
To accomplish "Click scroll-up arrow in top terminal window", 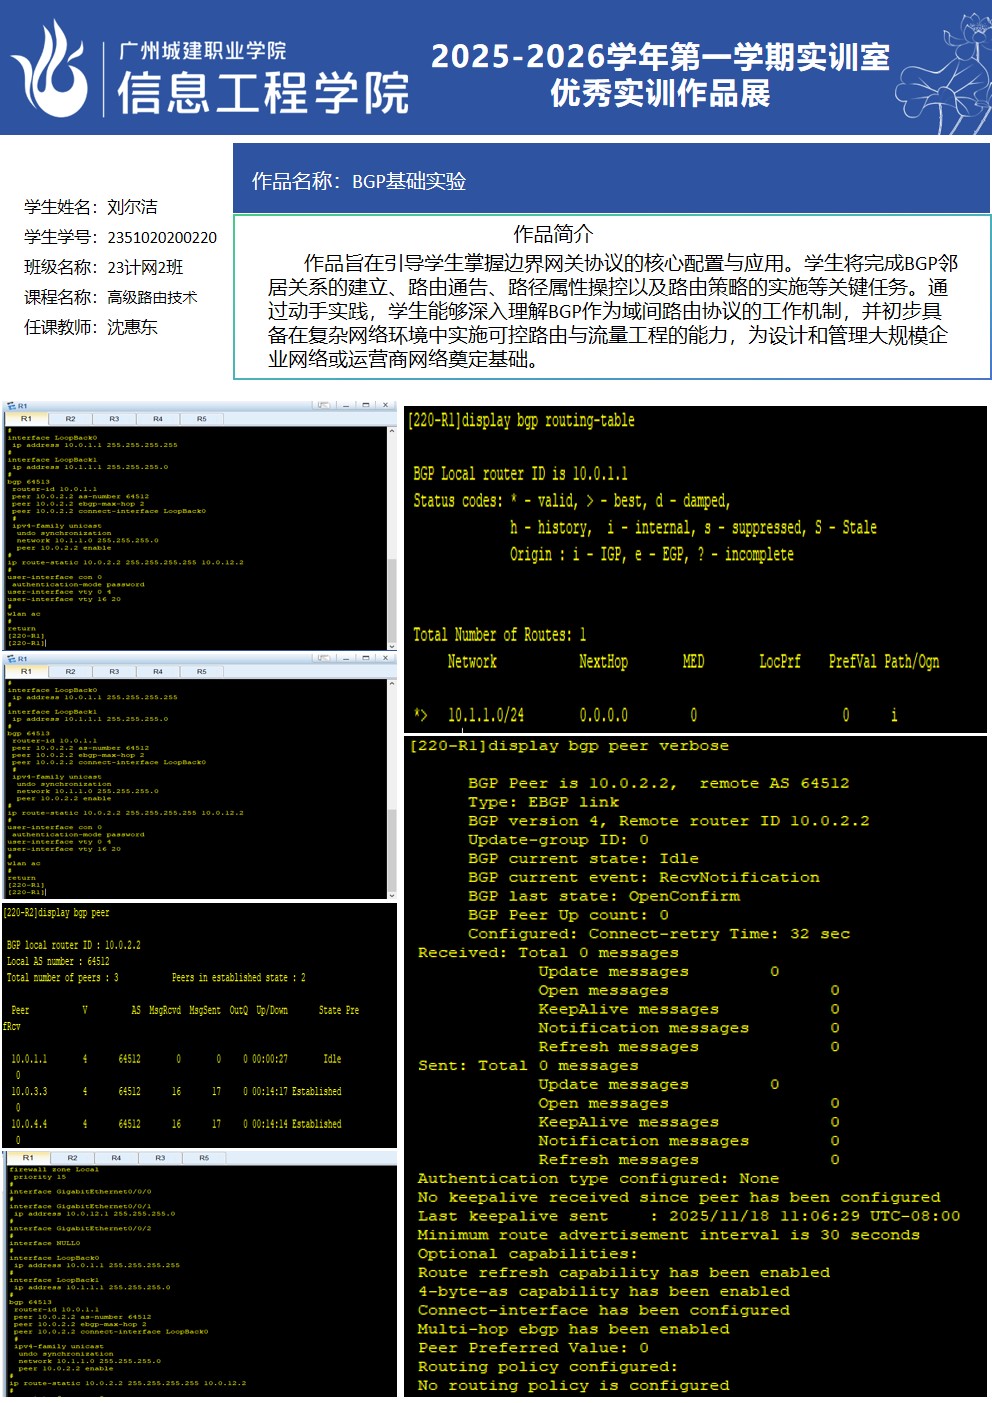I will pos(392,431).
